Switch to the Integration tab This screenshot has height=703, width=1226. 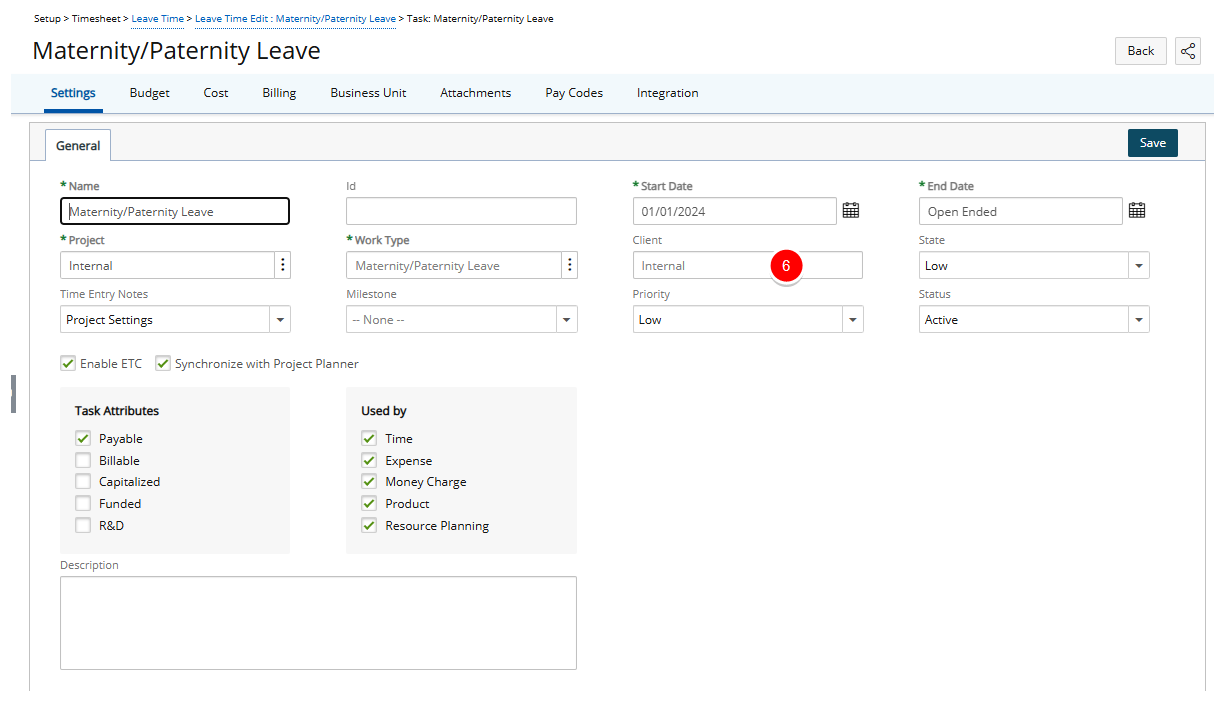point(667,93)
